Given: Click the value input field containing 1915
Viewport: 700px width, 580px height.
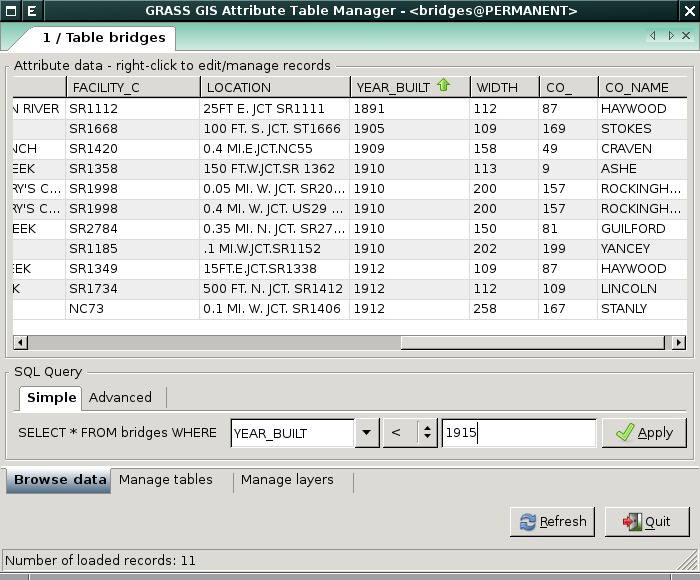Looking at the screenshot, I should point(519,433).
